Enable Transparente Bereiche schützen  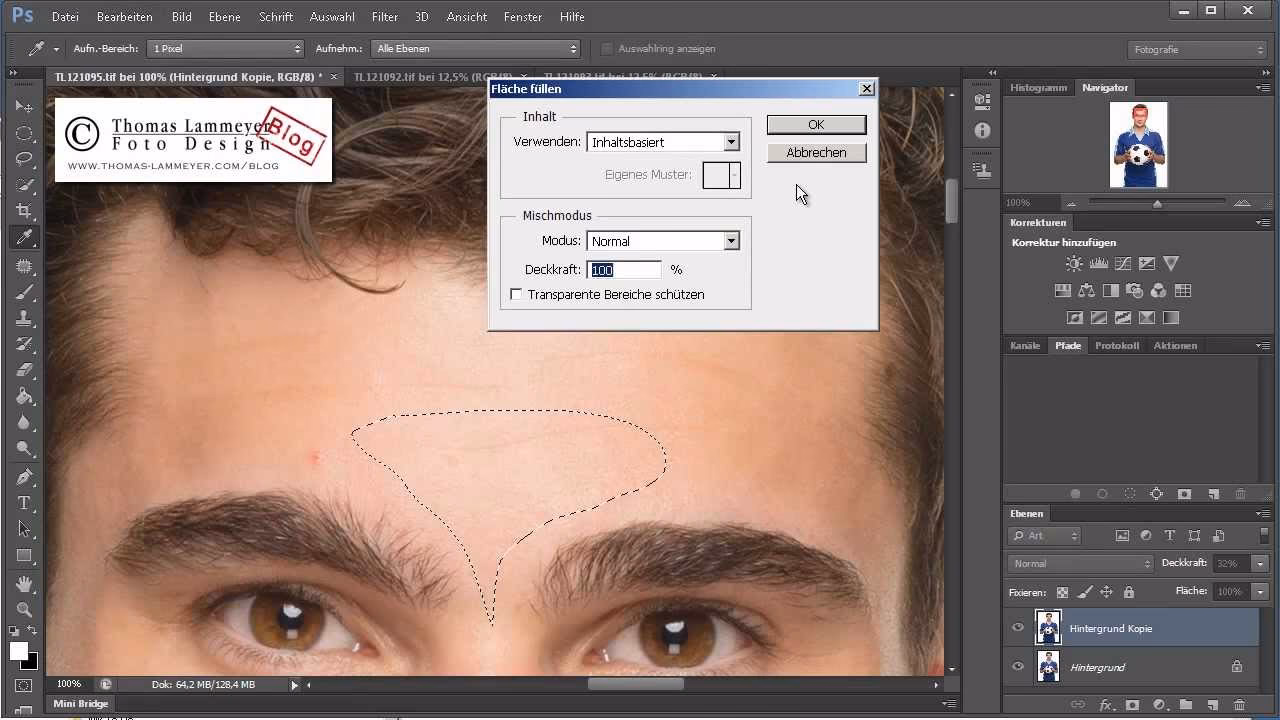pos(516,294)
